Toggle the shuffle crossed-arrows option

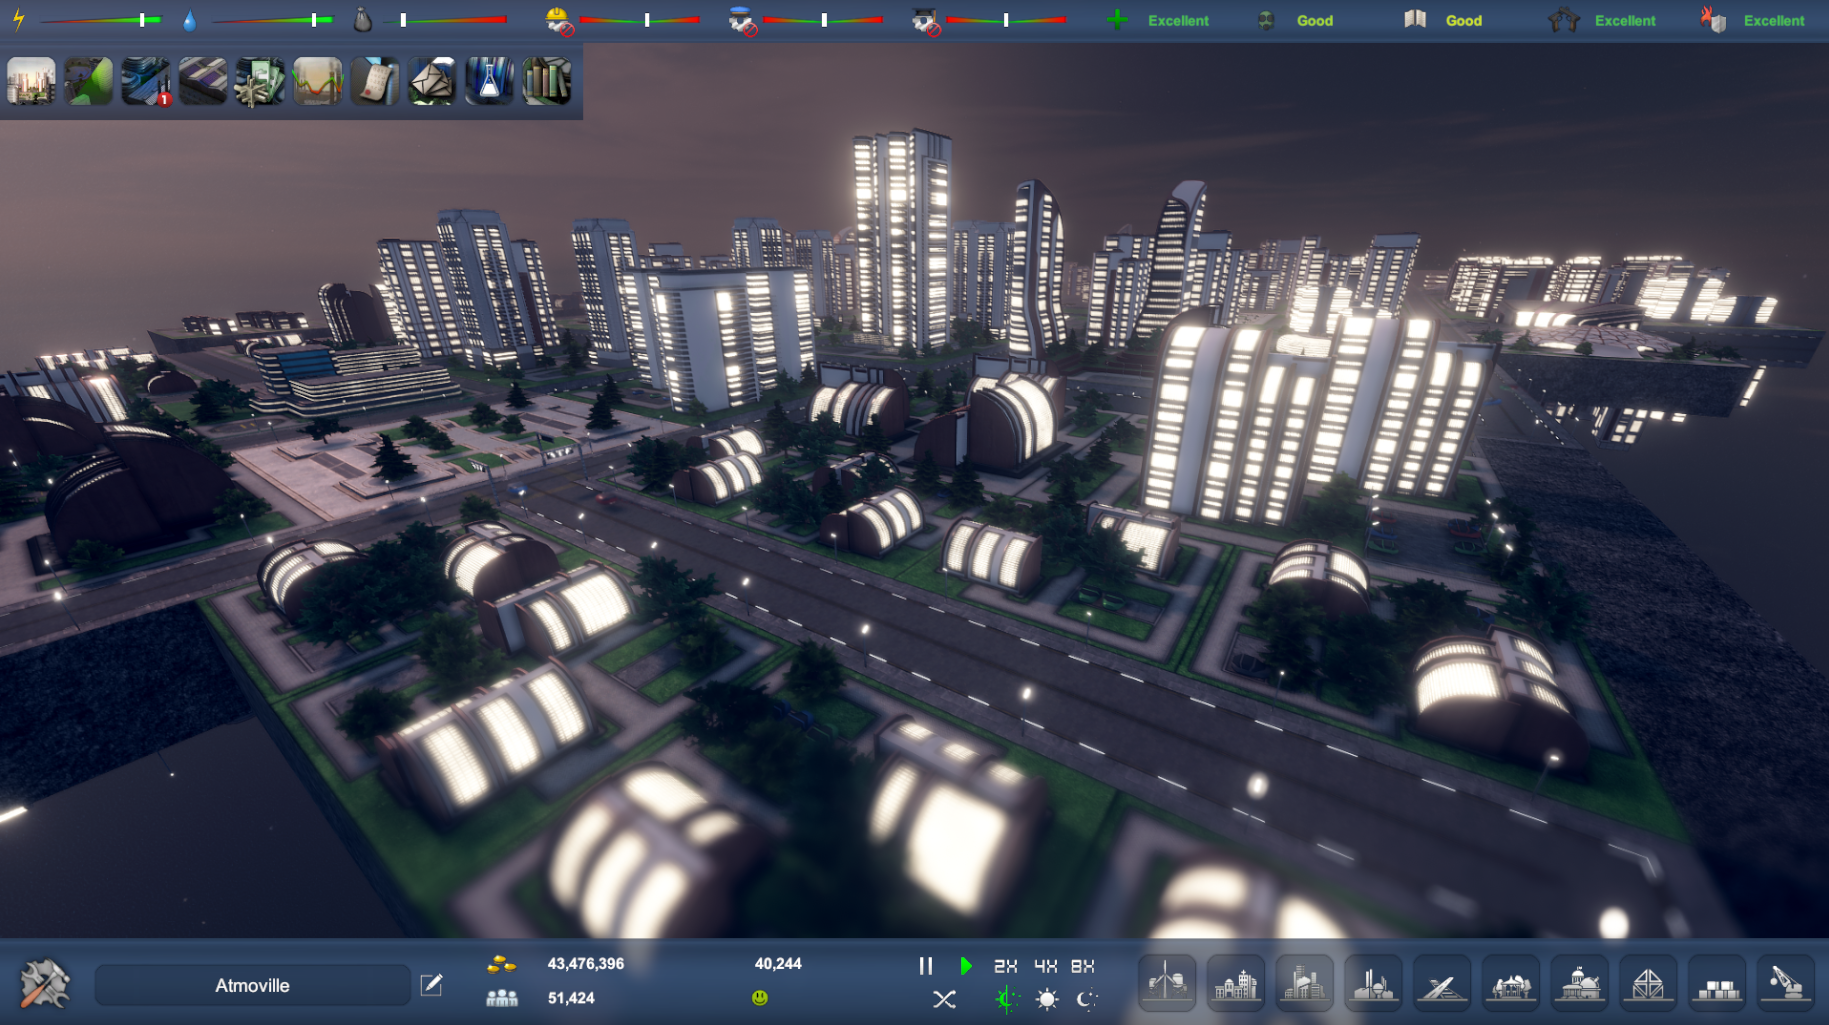coord(944,999)
